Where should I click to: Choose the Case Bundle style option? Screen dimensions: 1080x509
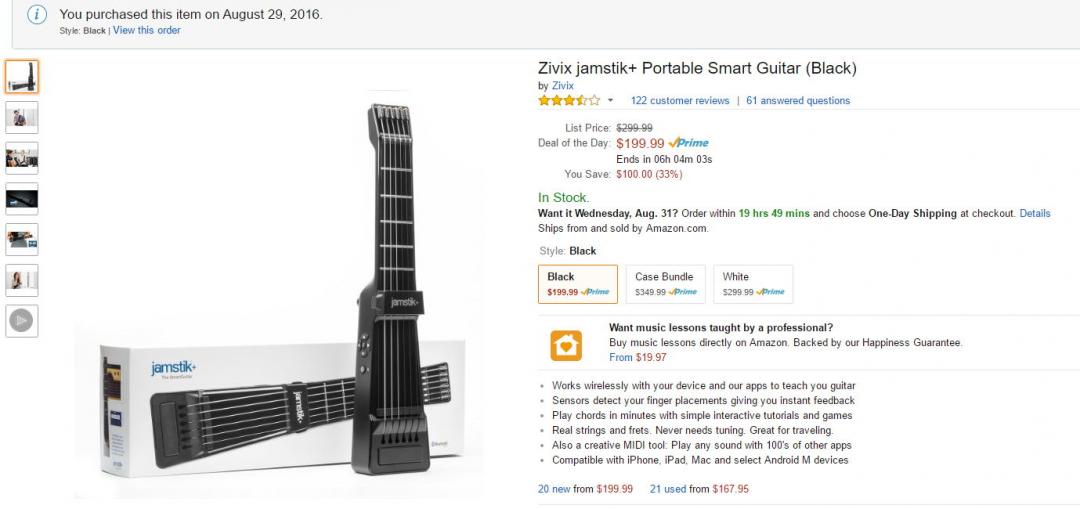tap(665, 284)
